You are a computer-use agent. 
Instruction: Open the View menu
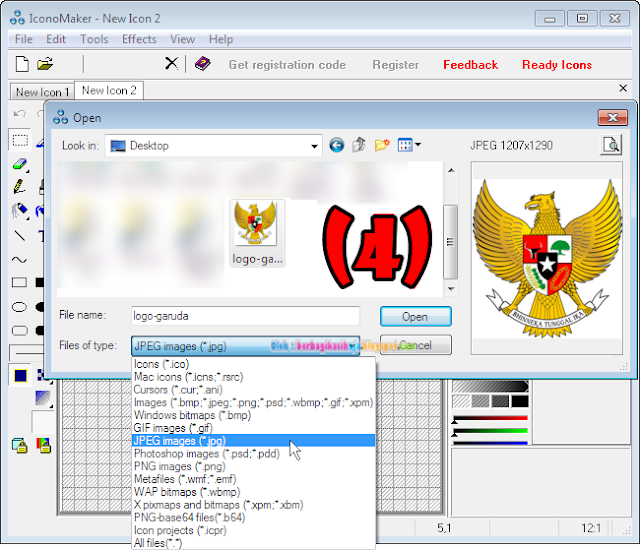pyautogui.click(x=182, y=39)
